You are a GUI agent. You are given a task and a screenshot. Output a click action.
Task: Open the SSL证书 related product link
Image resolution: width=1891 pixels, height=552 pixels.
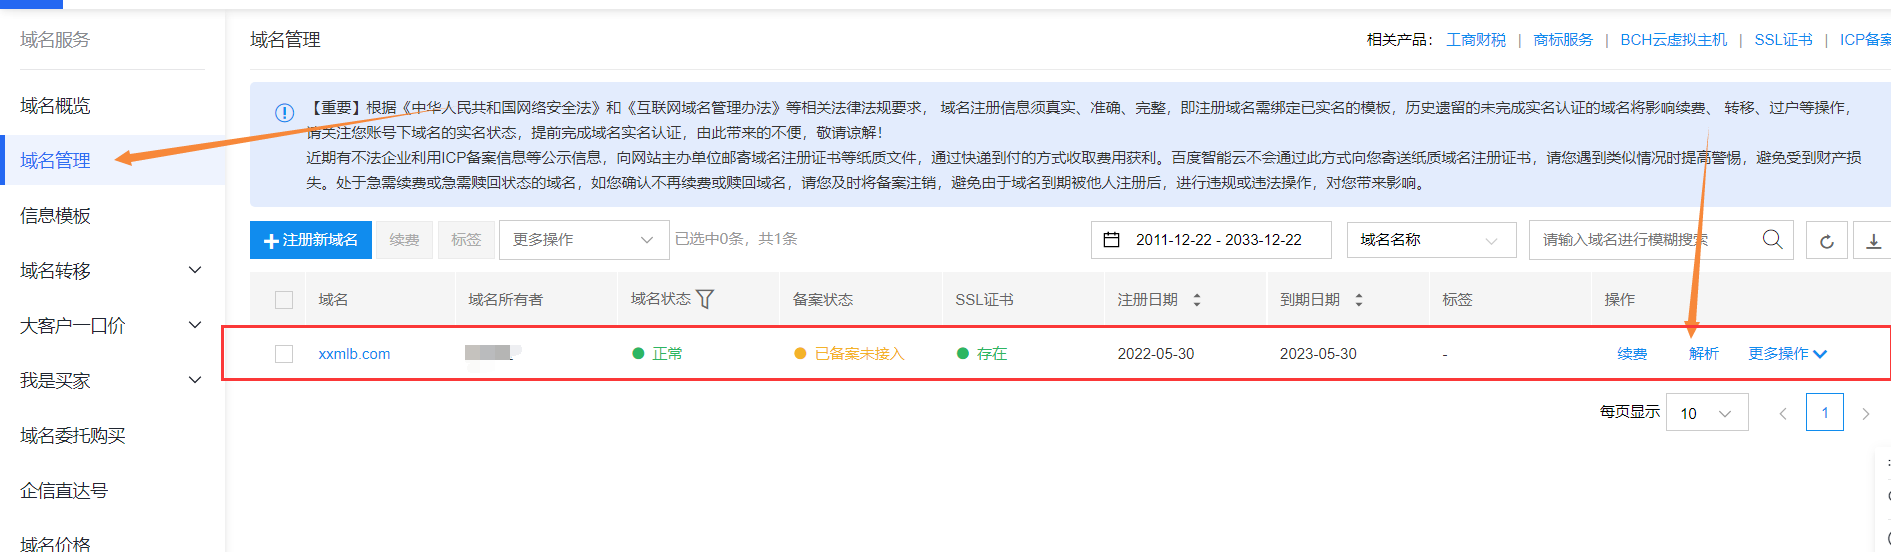click(x=1783, y=40)
